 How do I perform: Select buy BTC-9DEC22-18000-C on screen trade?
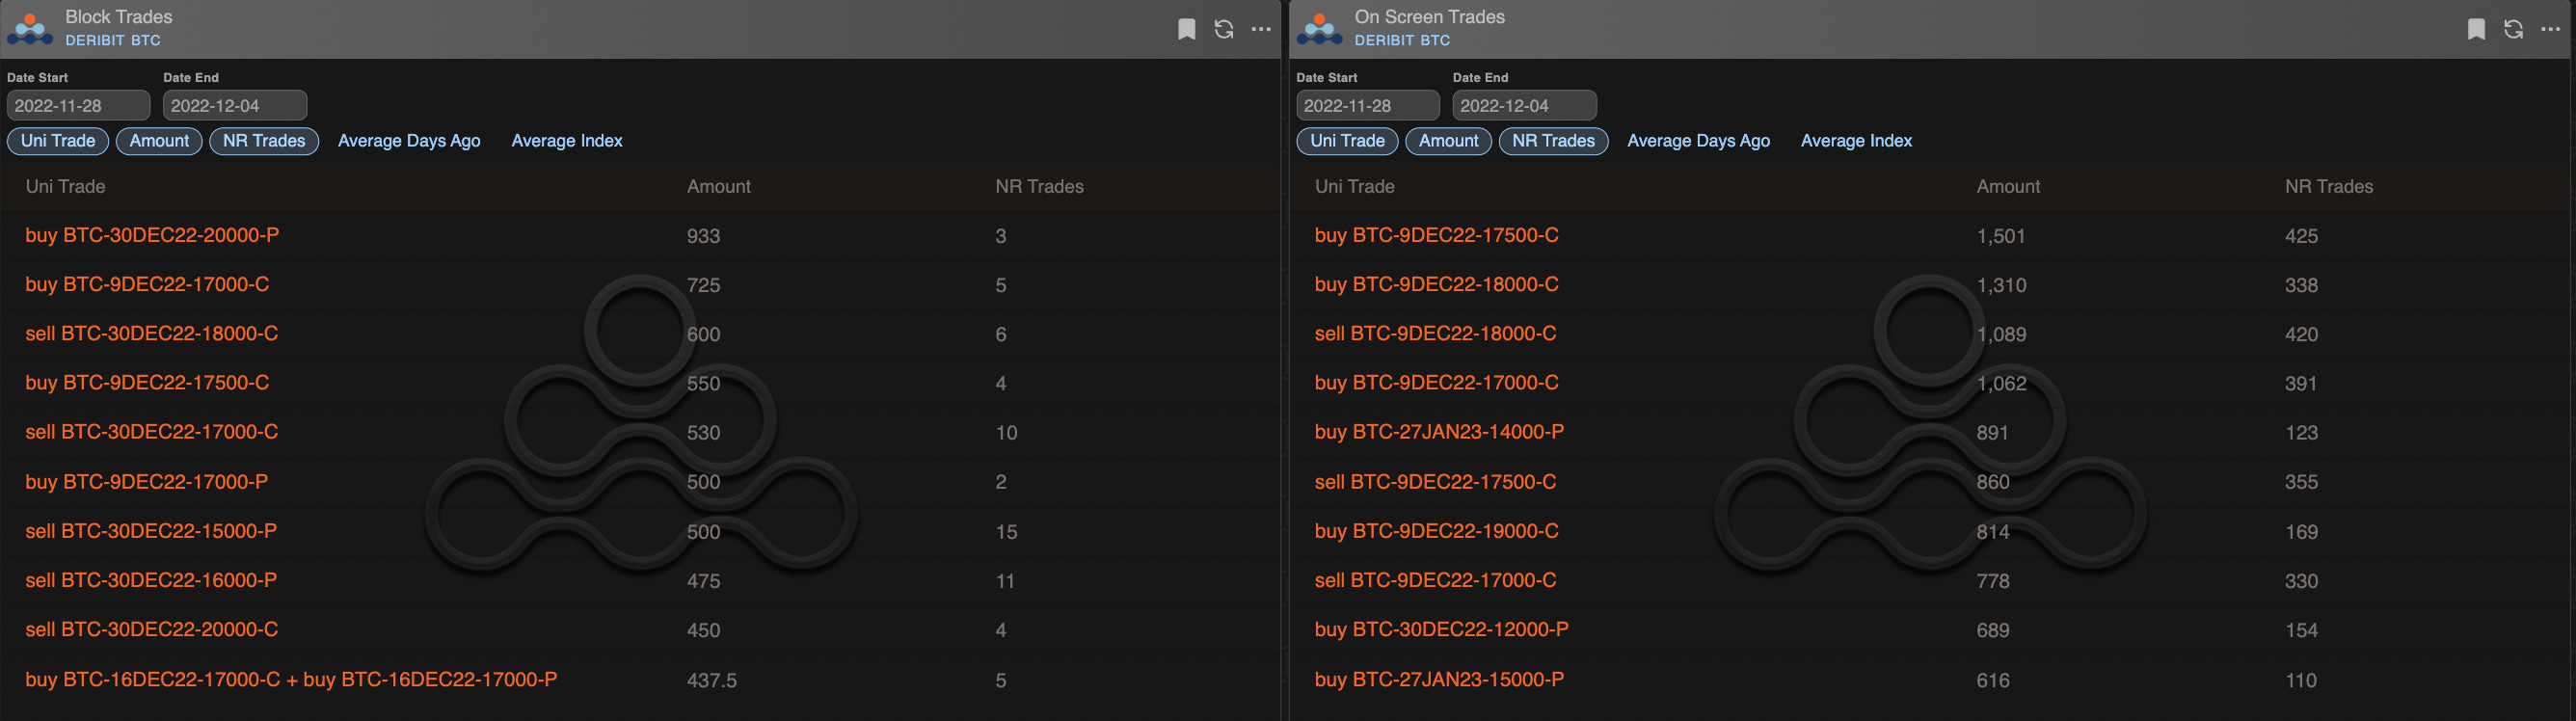pyautogui.click(x=1436, y=284)
